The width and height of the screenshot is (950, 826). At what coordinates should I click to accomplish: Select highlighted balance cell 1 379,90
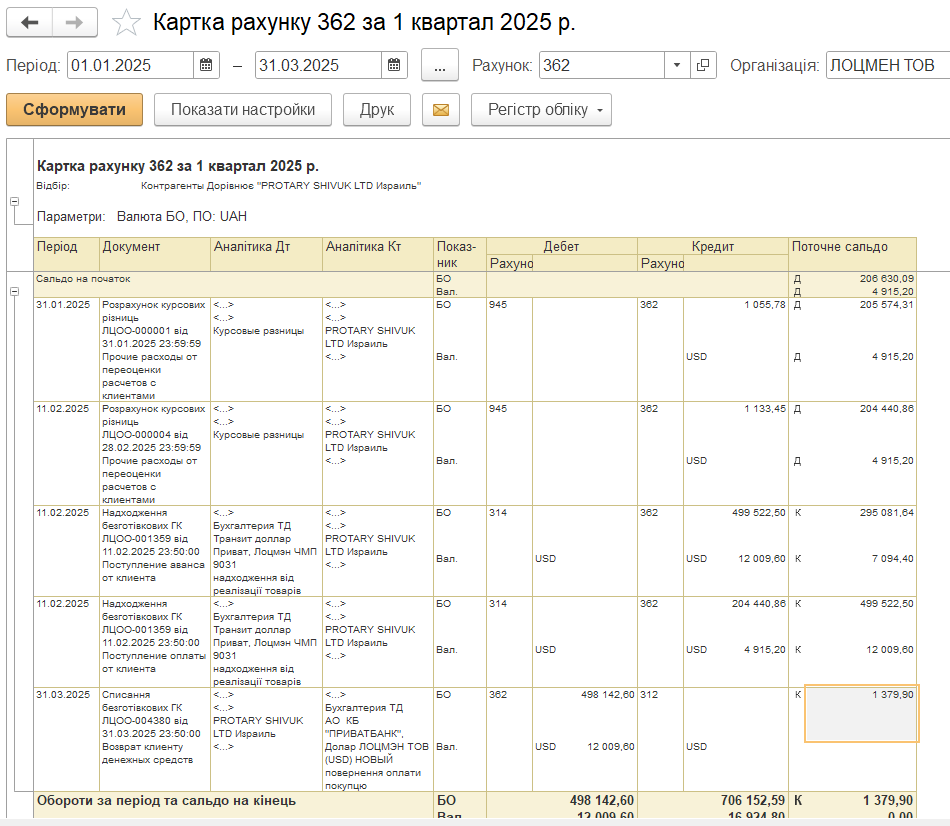[x=862, y=713]
